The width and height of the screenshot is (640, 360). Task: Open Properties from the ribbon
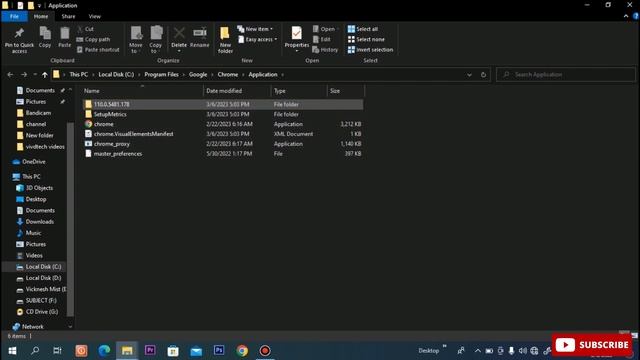297,39
